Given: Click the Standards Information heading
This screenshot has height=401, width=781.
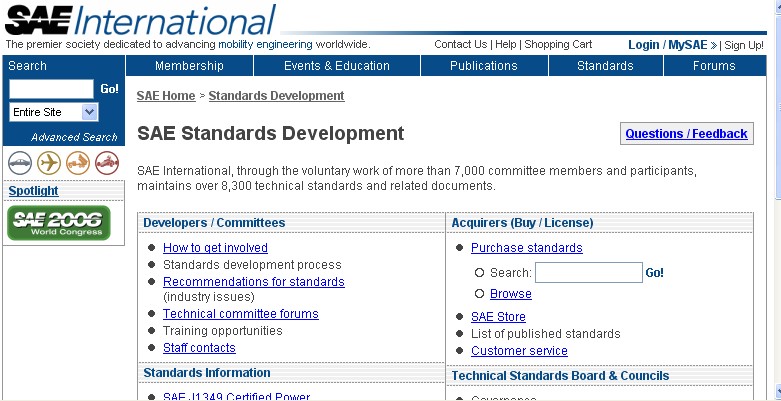Looking at the screenshot, I should tap(207, 373).
